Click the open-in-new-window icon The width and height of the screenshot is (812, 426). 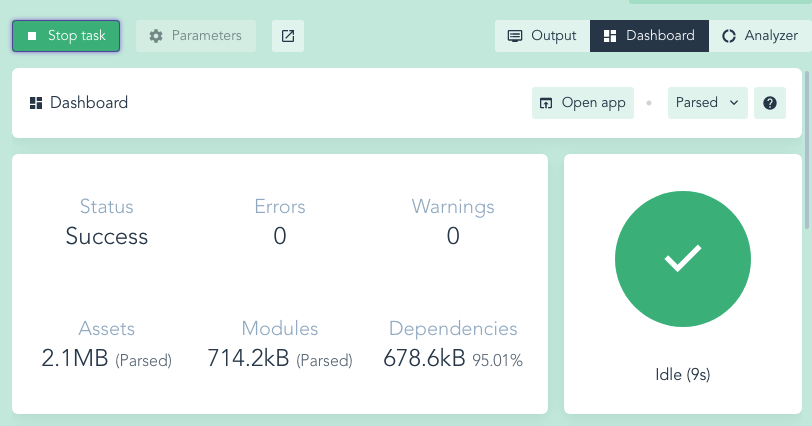coord(288,36)
